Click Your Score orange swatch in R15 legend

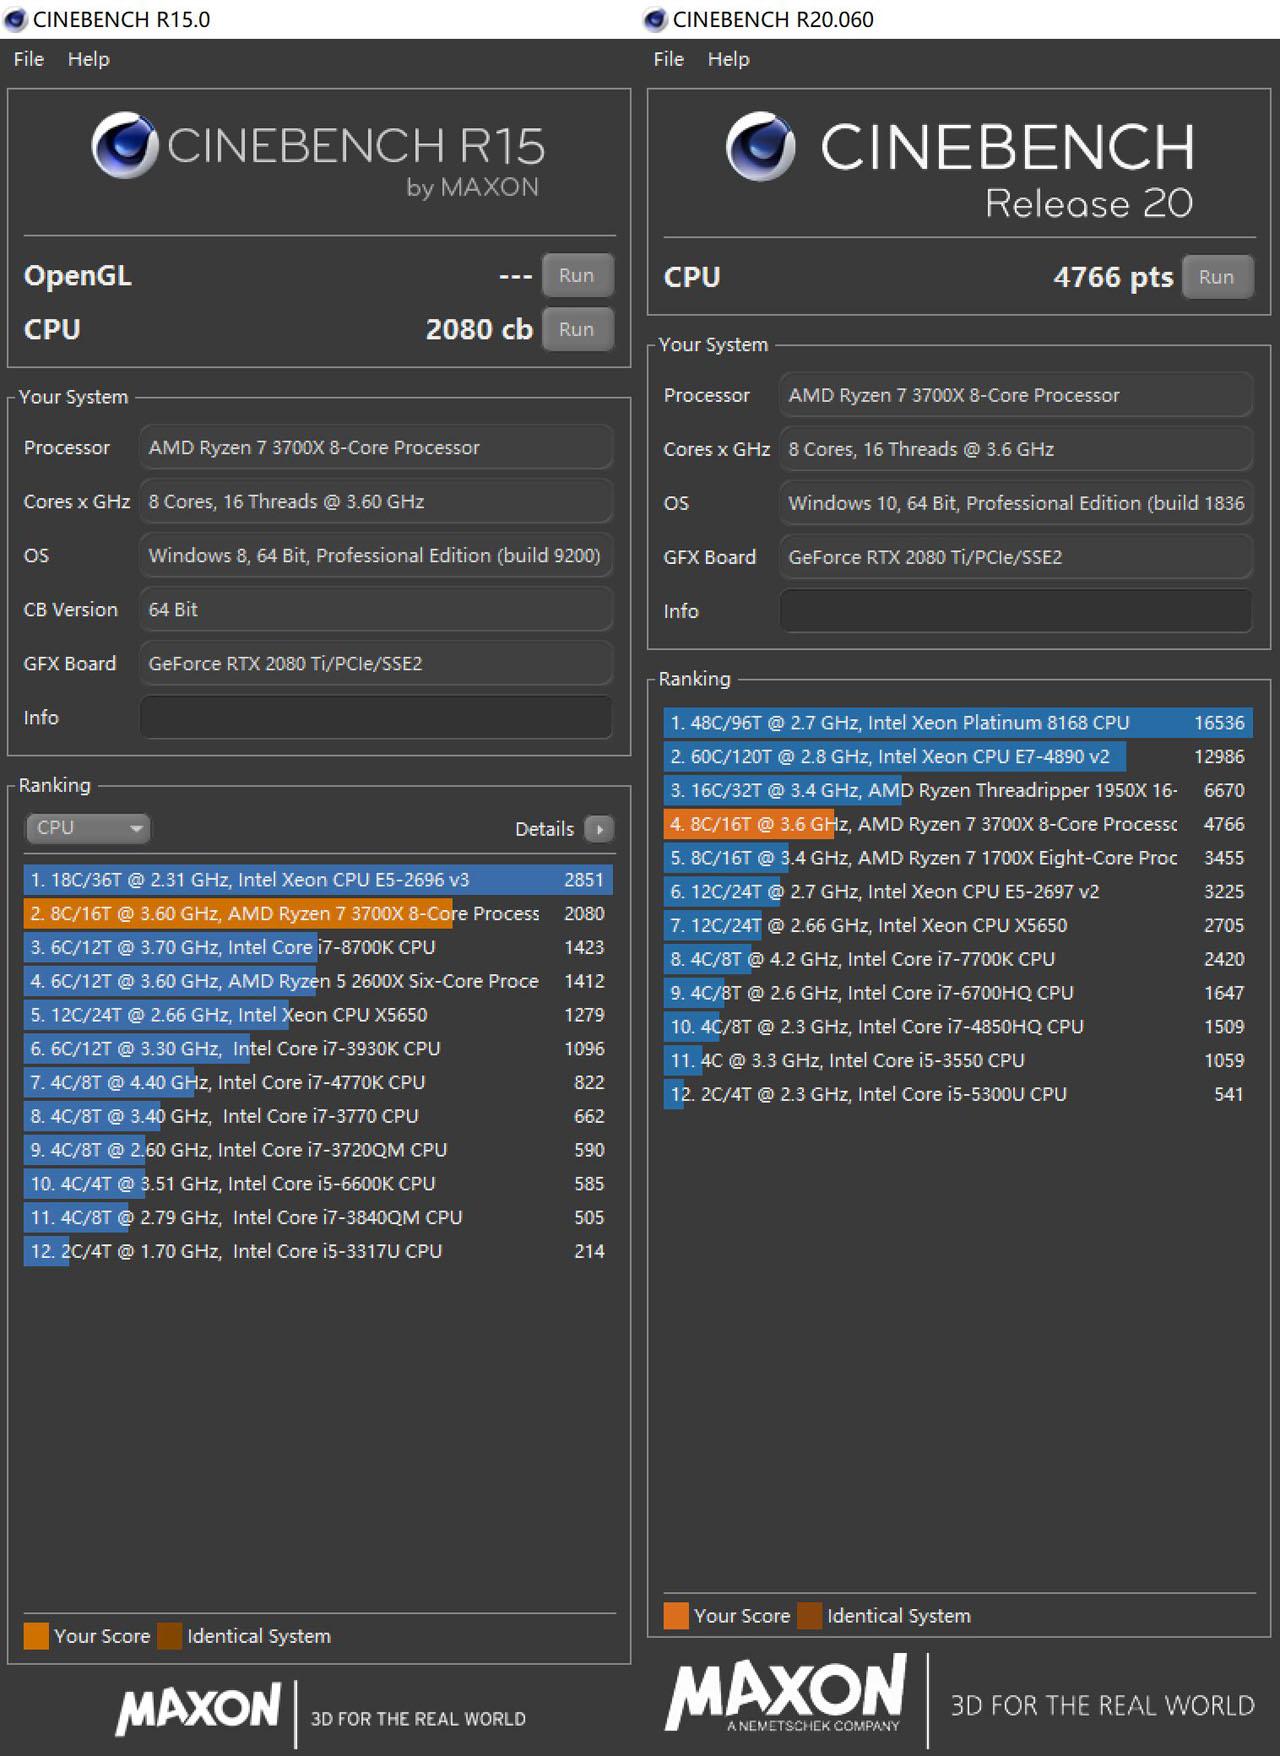37,1636
